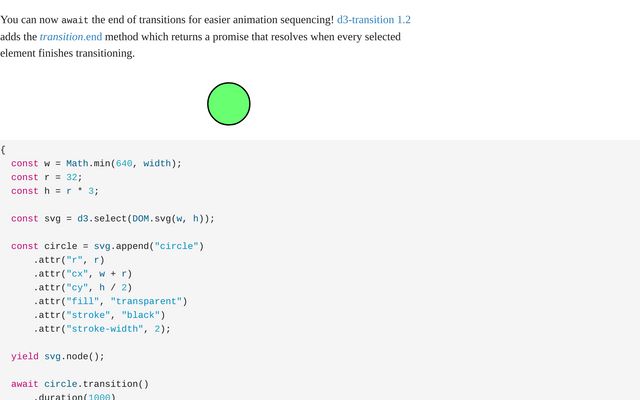Click the inline "await" code word in paragraph
The width and height of the screenshot is (640, 400).
75,20
